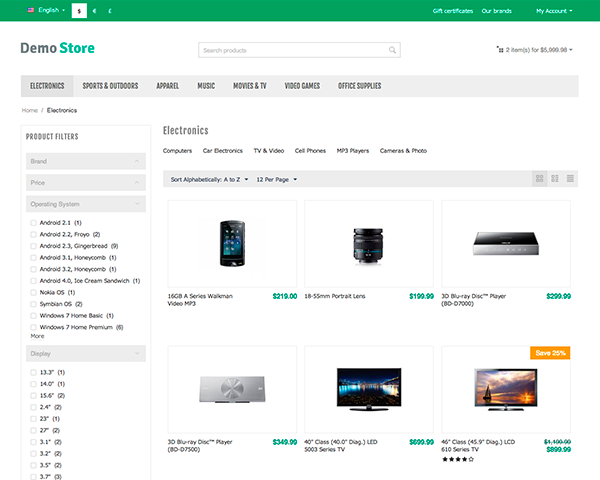Open the Office Supplies menu
600x480 pixels.
pyautogui.click(x=359, y=86)
